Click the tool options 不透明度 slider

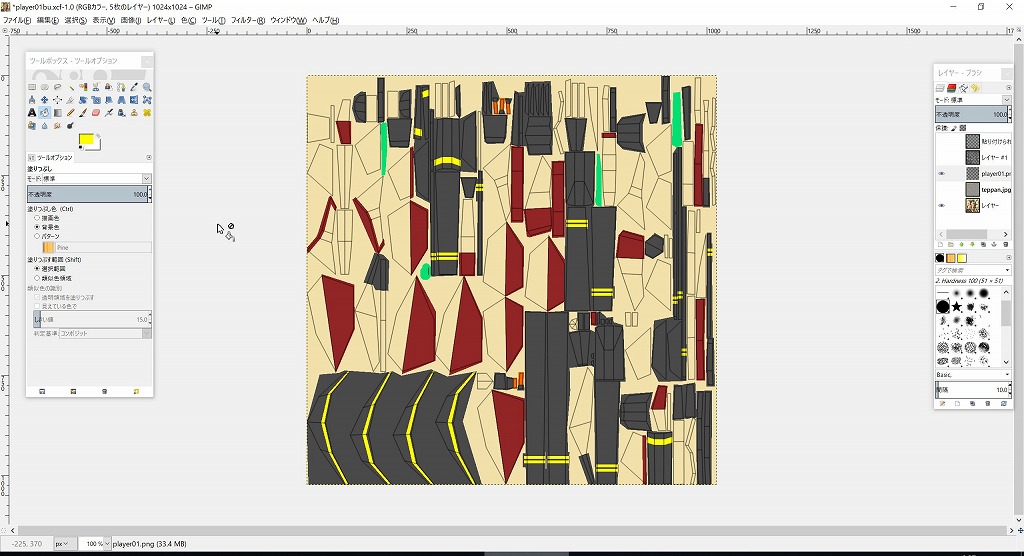pos(88,194)
